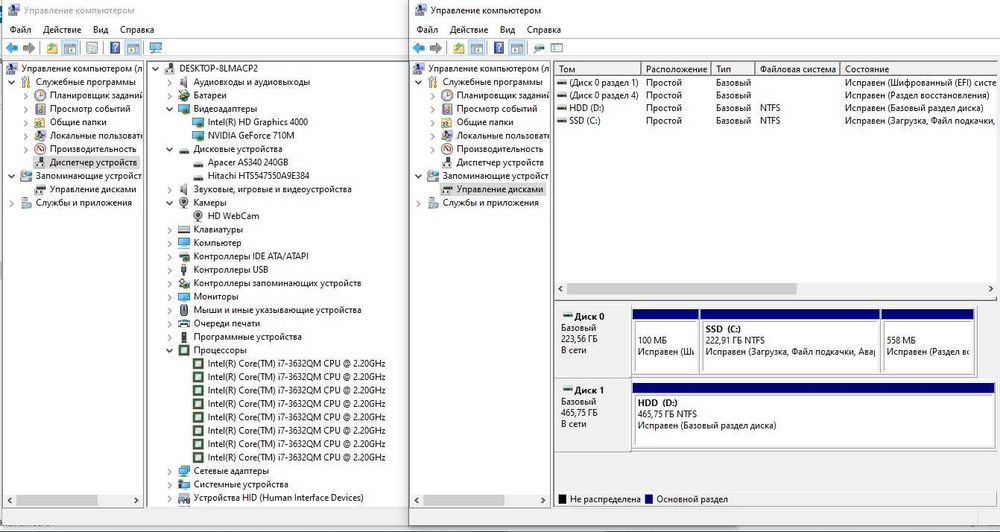Click Основной раздел legend color swatch

[649, 499]
